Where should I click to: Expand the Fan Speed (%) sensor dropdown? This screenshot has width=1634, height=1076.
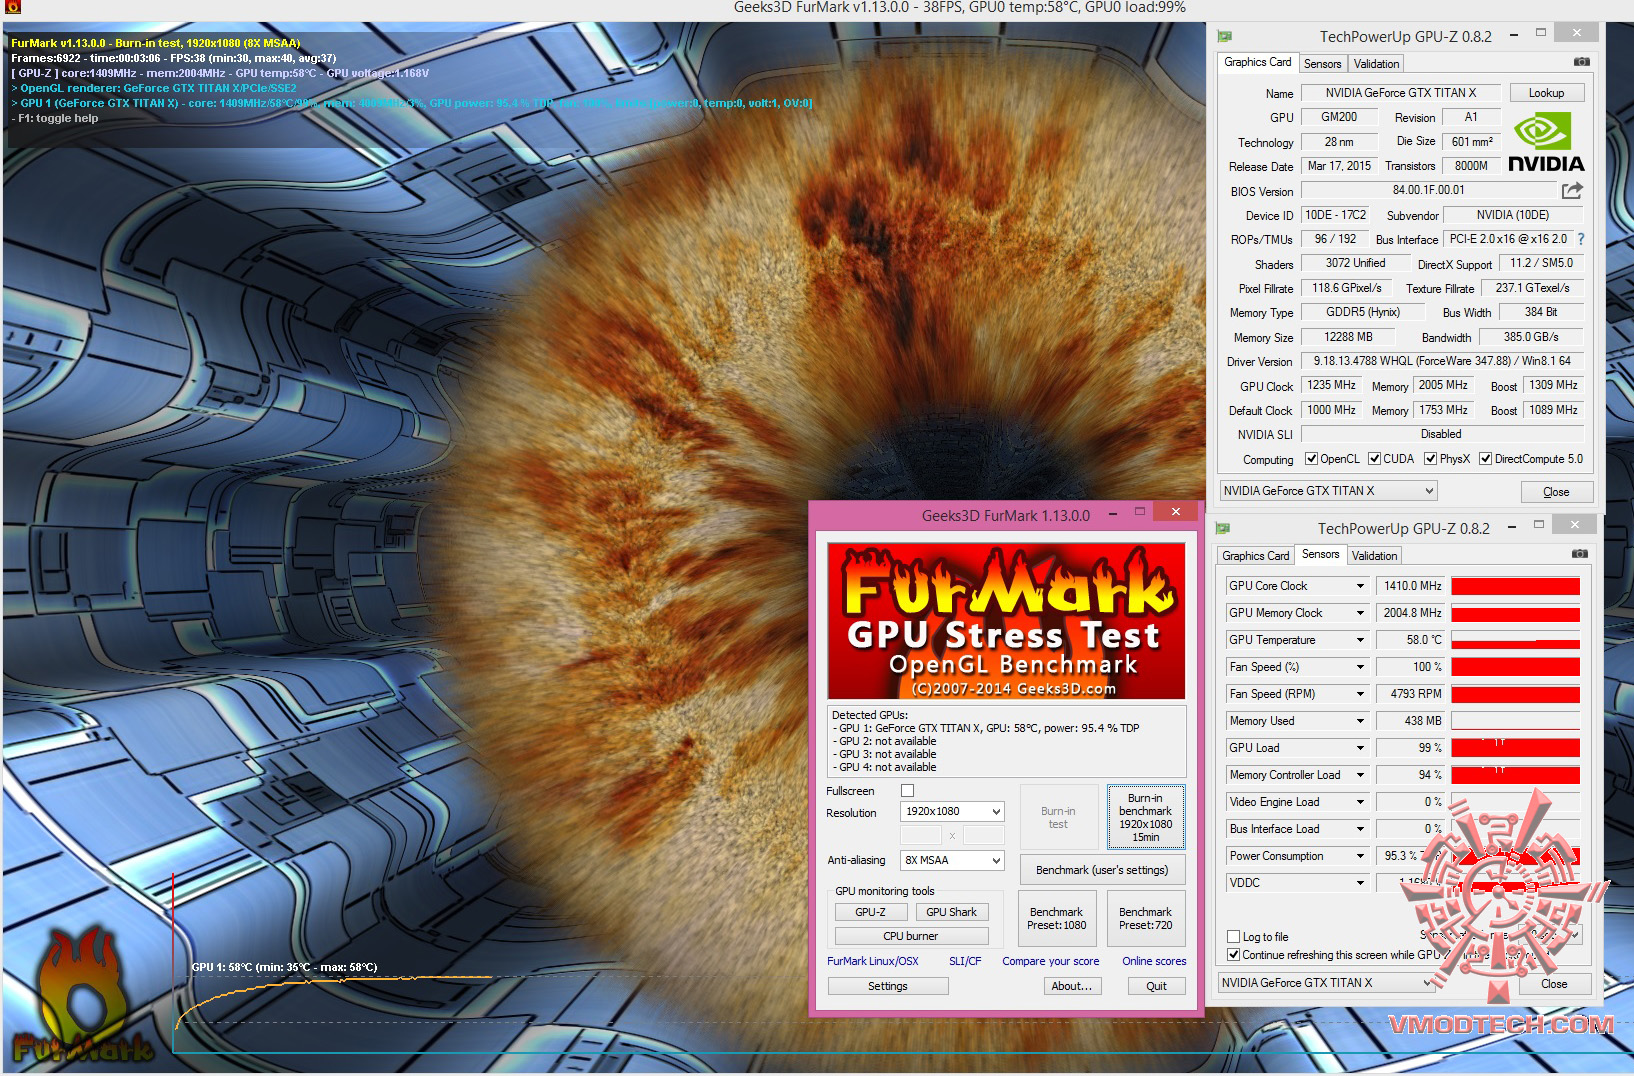[x=1360, y=667]
